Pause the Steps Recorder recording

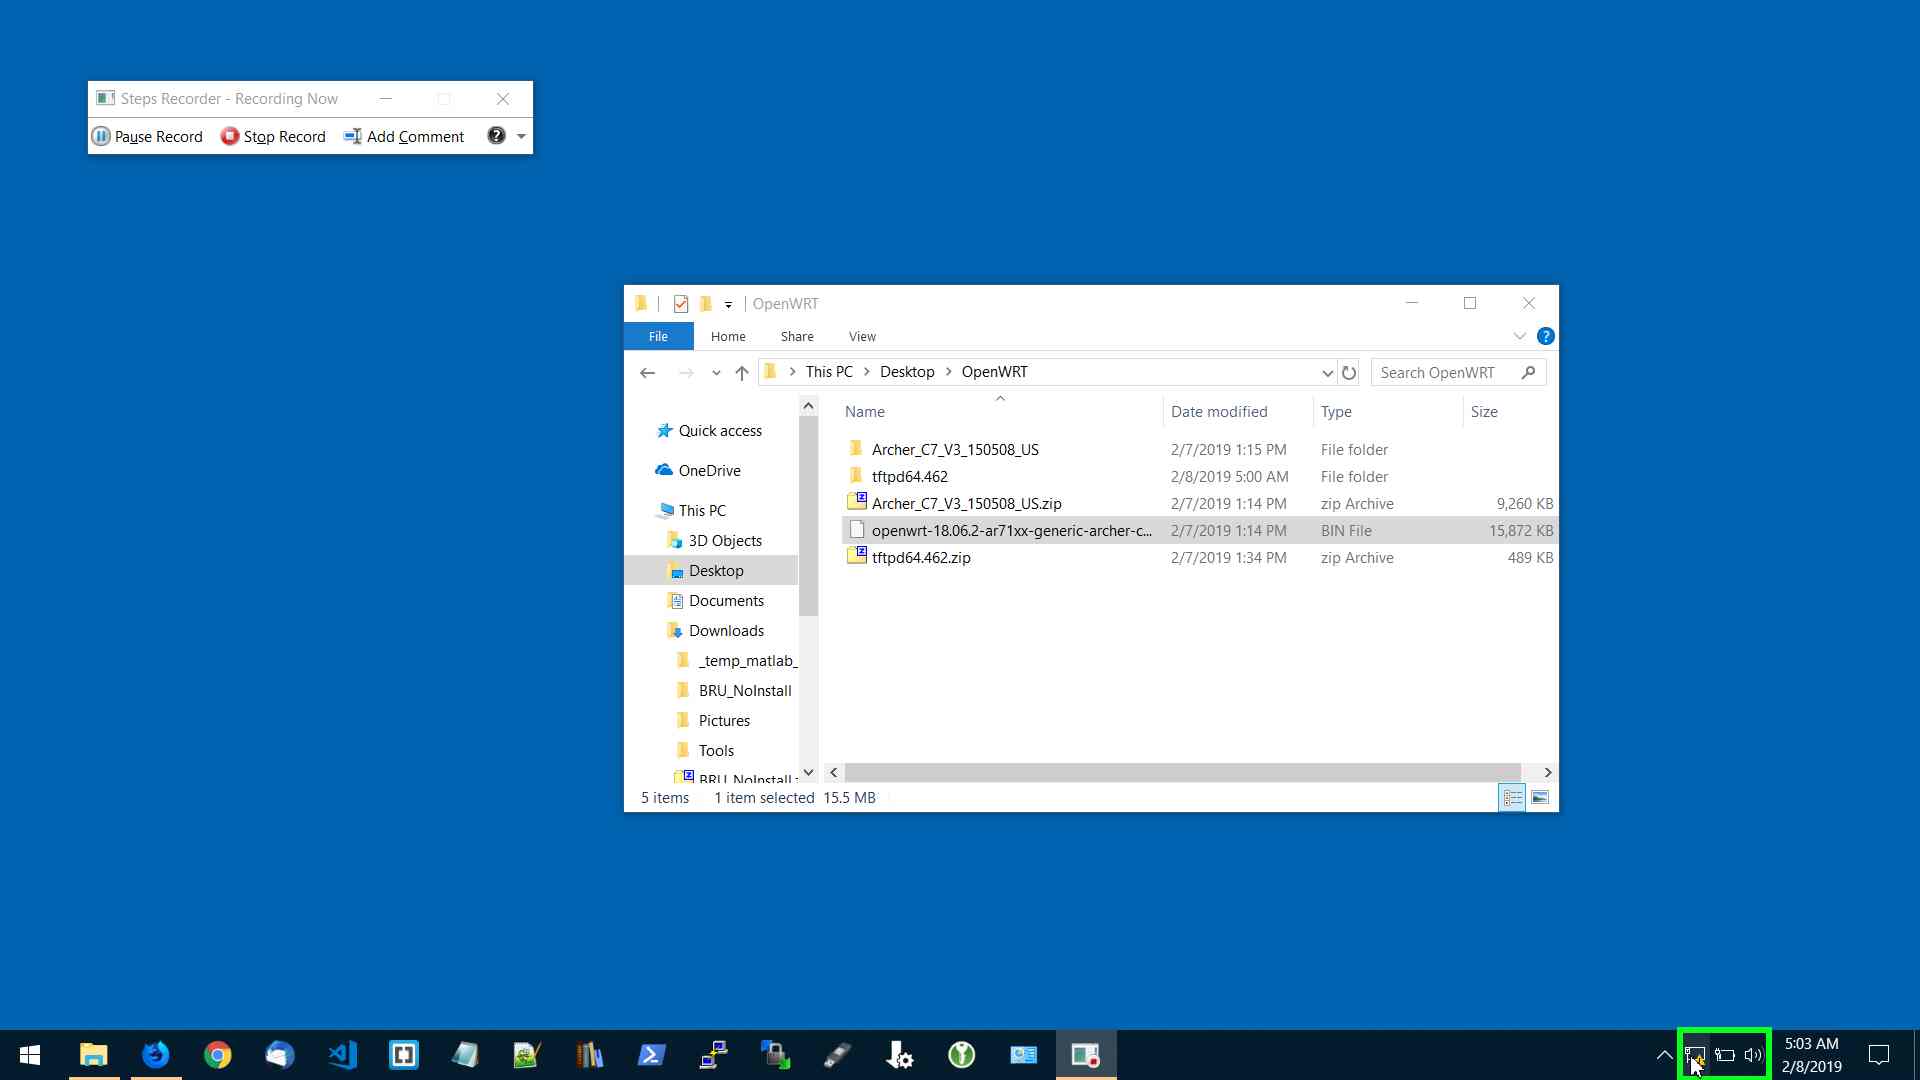[147, 137]
